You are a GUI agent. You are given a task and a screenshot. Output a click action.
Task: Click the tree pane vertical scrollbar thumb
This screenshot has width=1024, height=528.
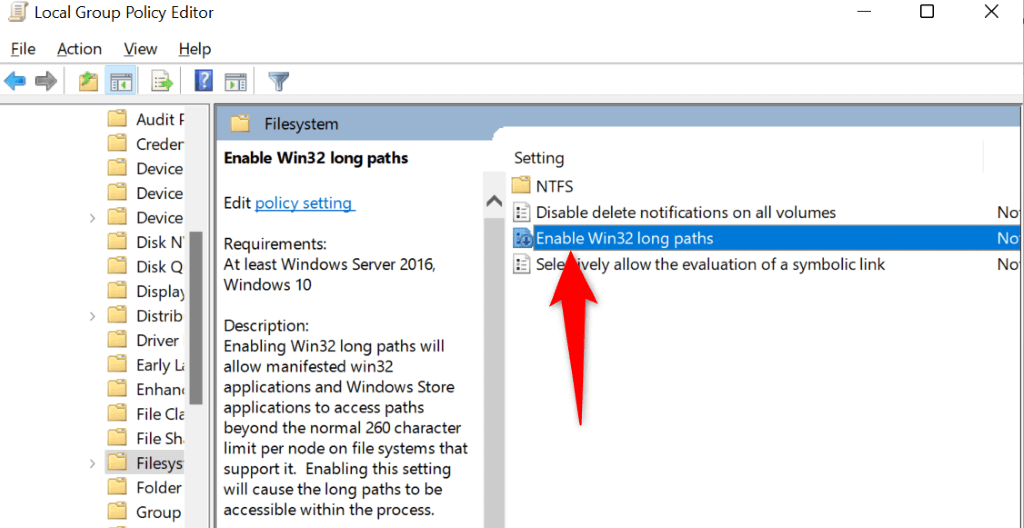point(195,318)
